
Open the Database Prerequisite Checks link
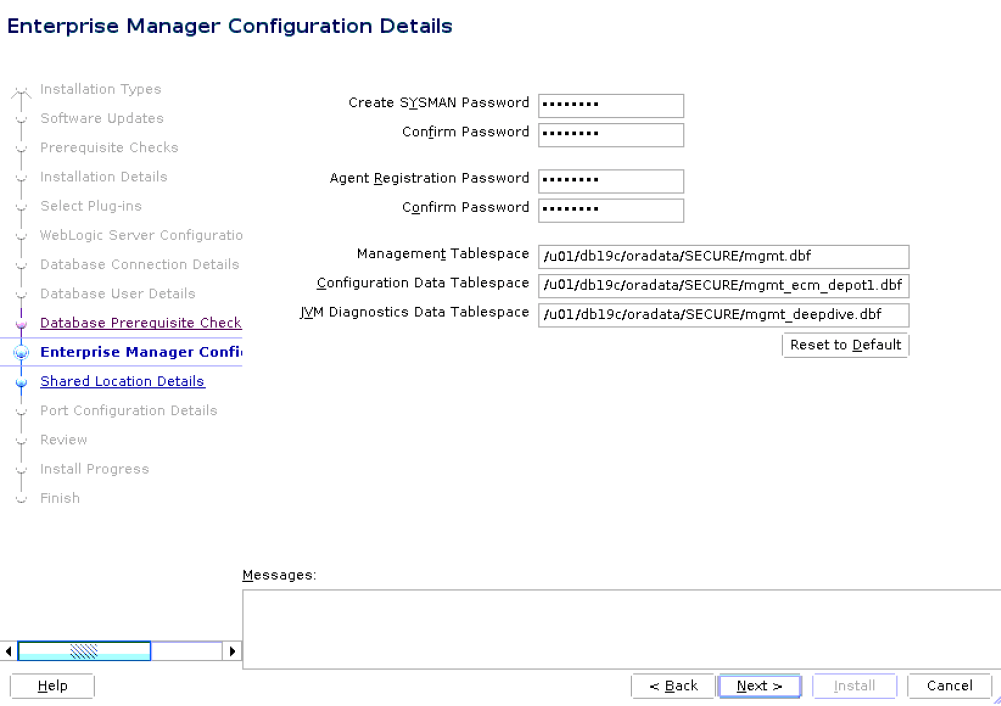point(140,323)
